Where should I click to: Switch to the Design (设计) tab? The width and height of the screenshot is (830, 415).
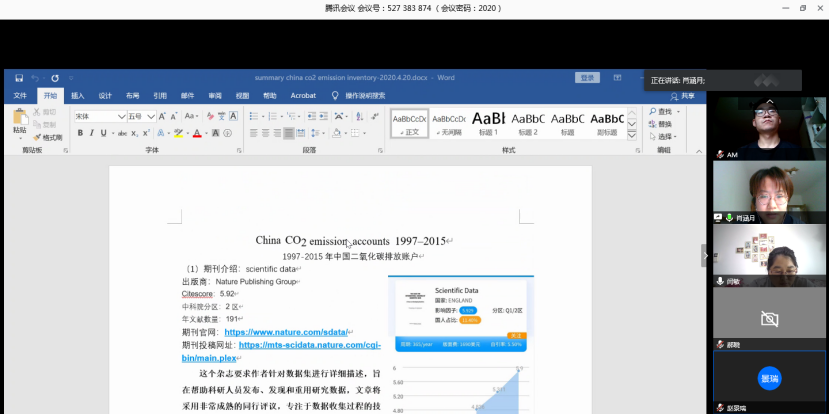click(105, 96)
